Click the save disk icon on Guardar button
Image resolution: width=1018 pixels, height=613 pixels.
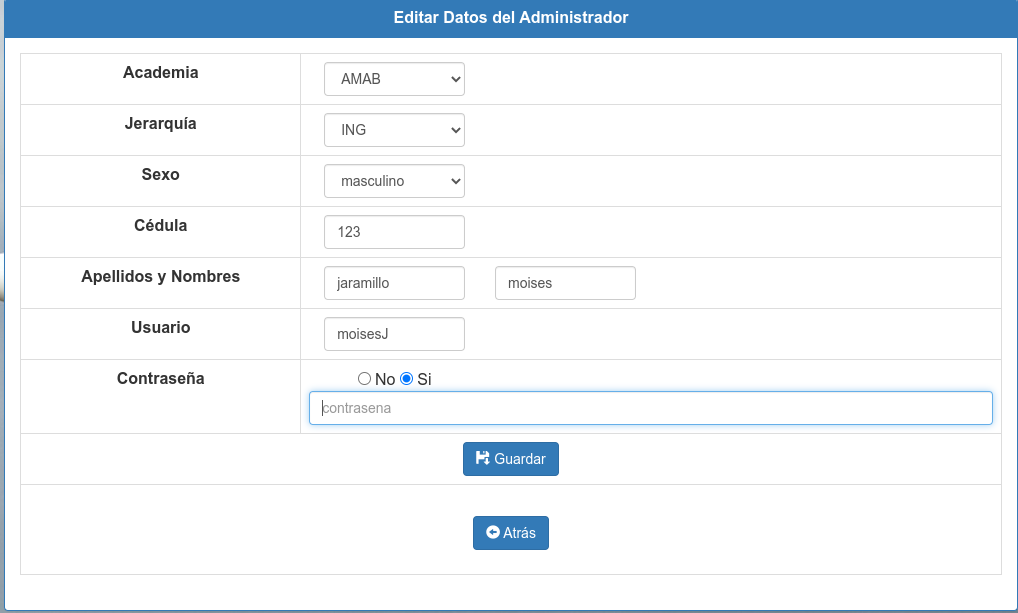point(482,458)
